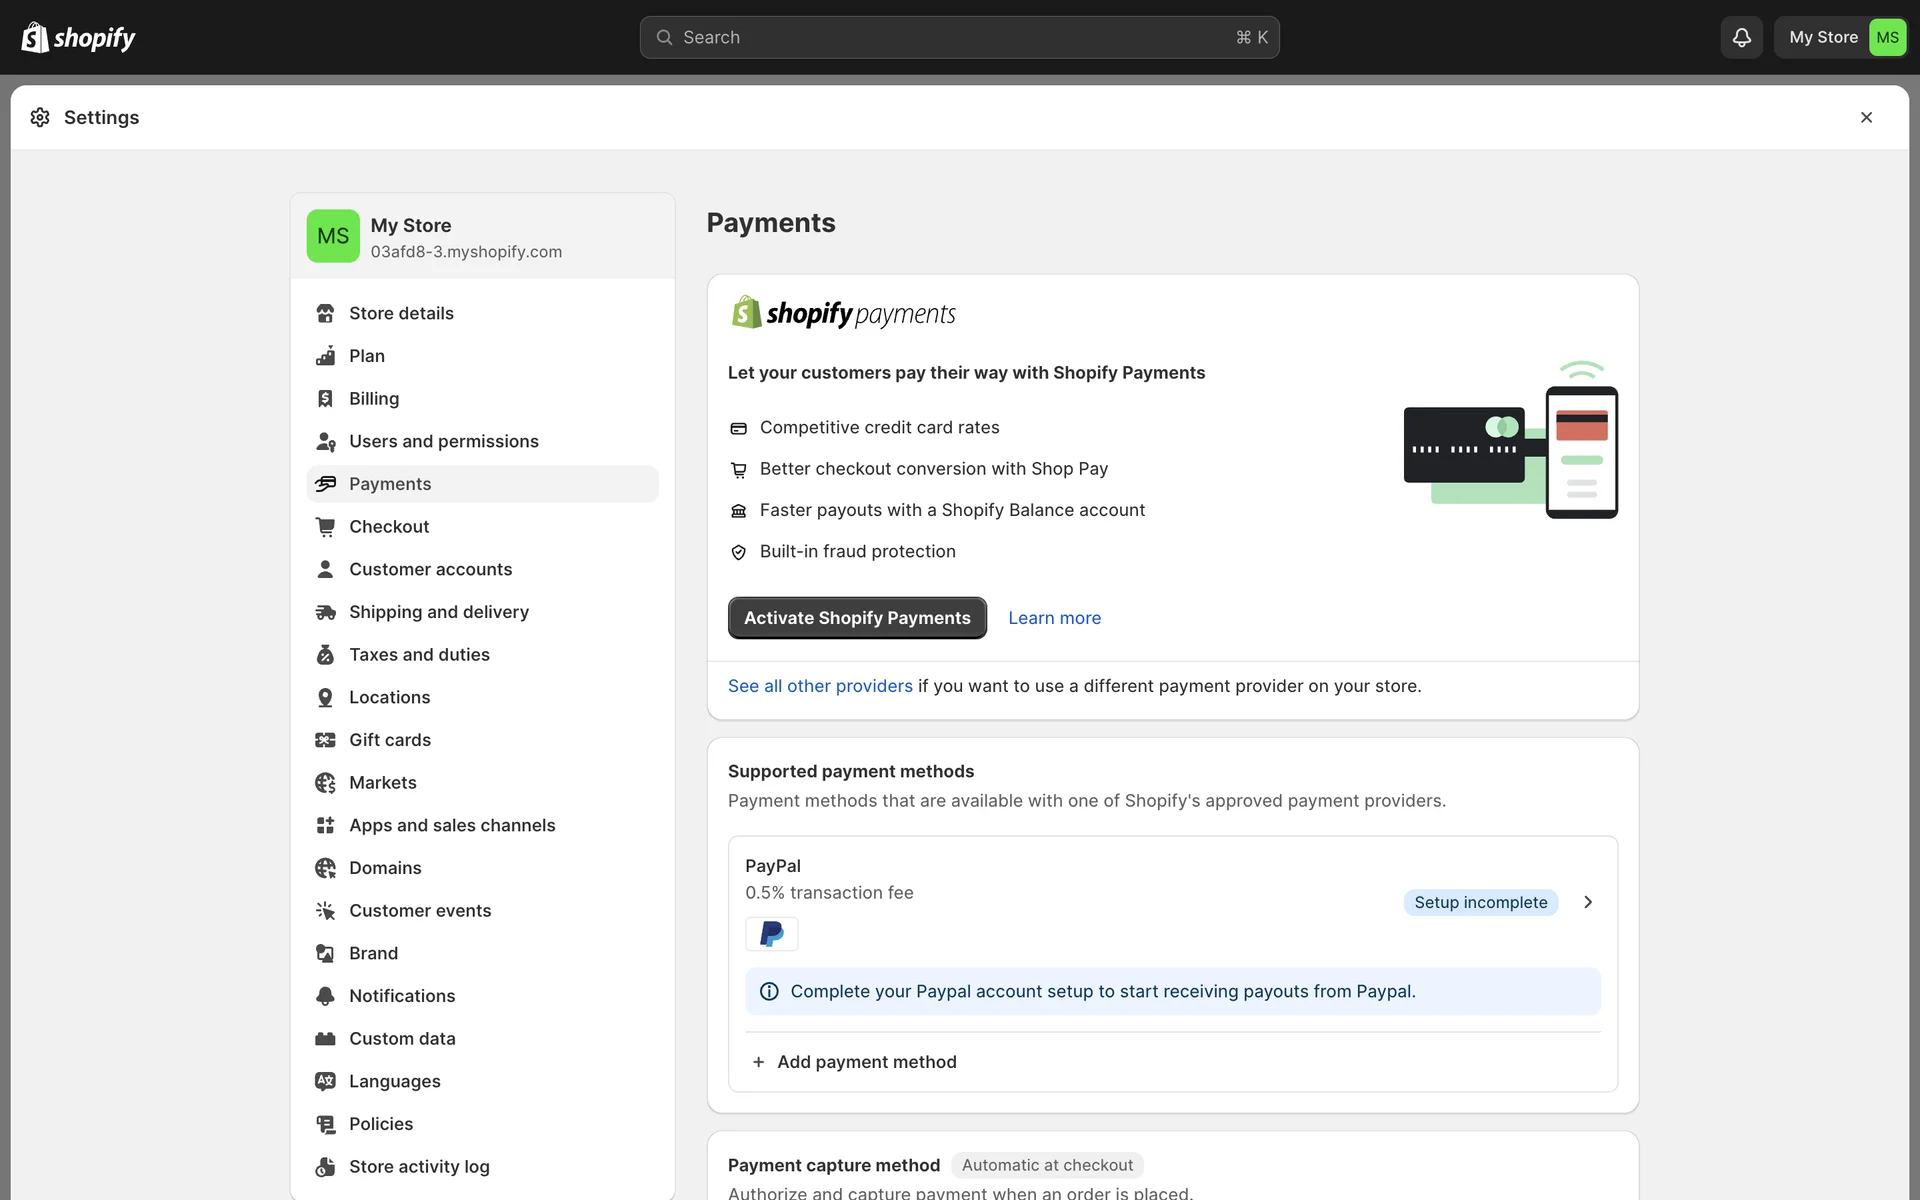Screen dimensions: 1920x1200
Task: Click the Shopify logo in the top bar
Action: pyautogui.click(x=78, y=37)
